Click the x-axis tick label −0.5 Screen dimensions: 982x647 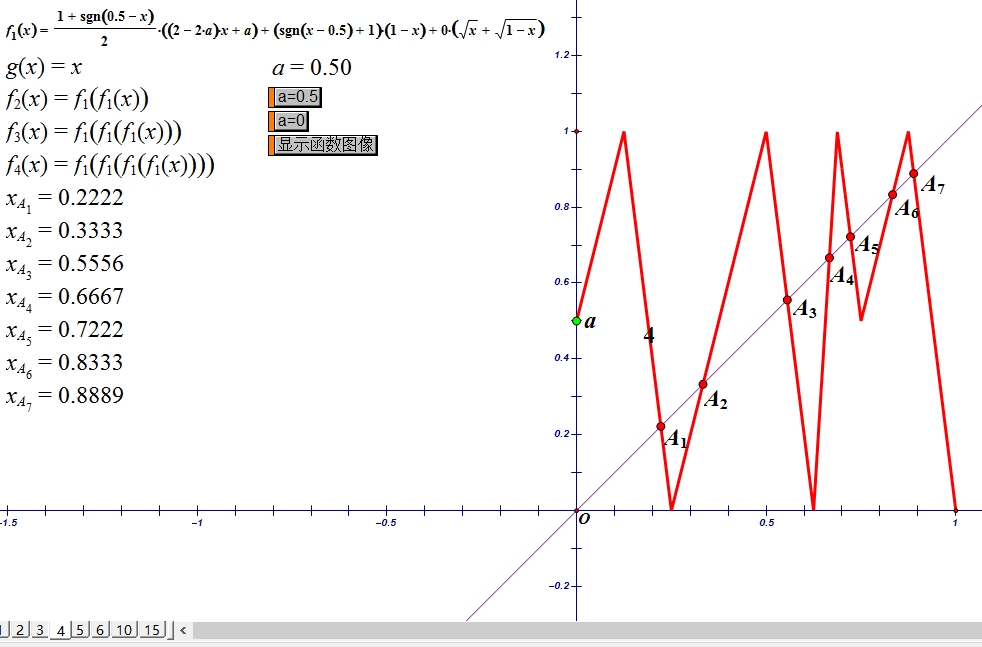click(x=386, y=522)
